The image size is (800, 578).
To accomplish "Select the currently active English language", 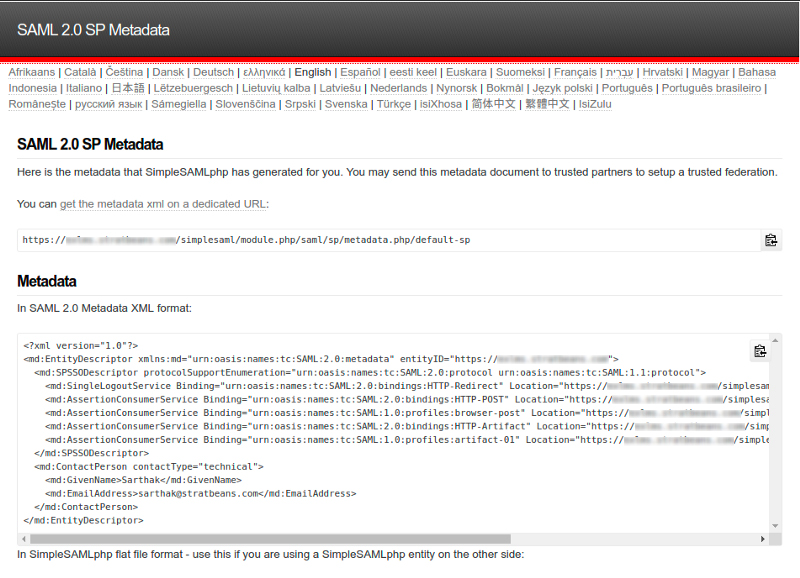I will pyautogui.click(x=312, y=72).
